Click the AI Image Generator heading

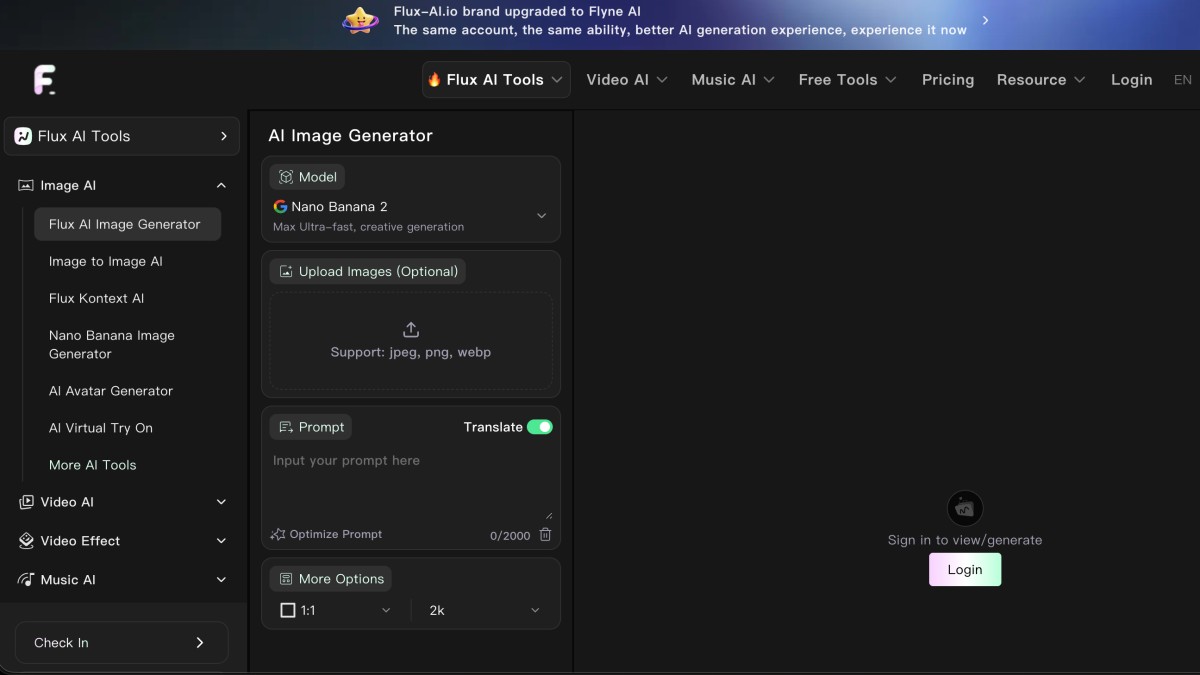click(350, 136)
